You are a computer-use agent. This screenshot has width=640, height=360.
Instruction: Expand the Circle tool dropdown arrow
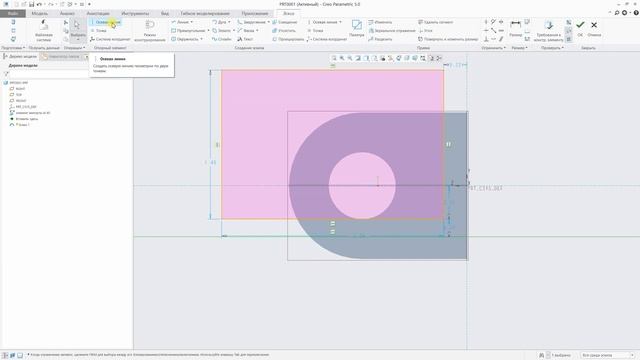[201, 39]
